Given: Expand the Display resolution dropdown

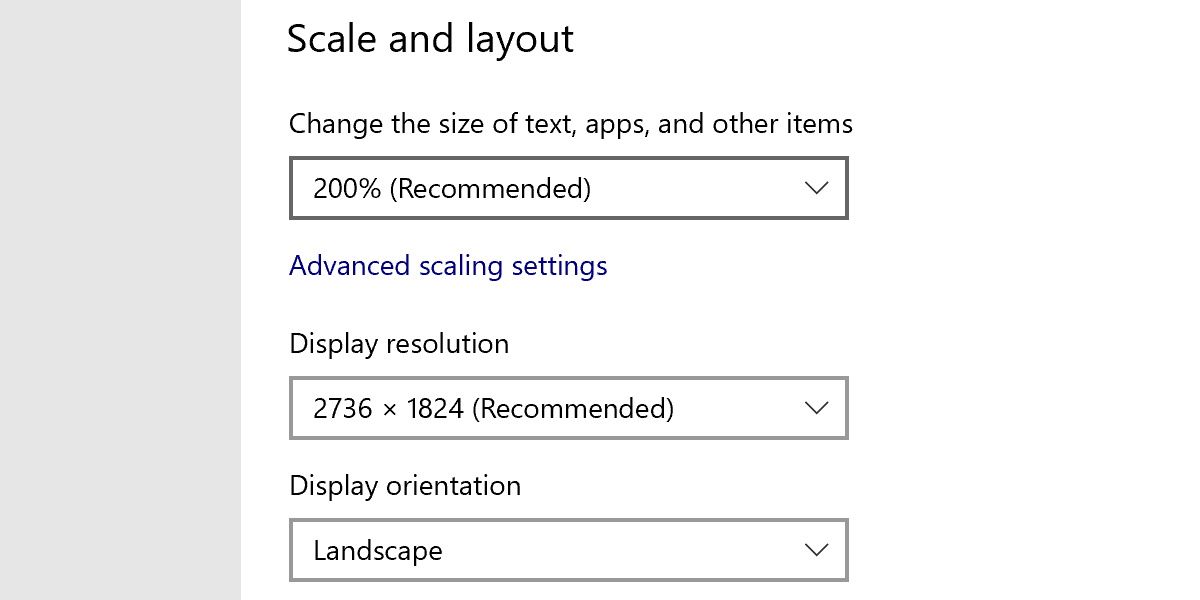Looking at the screenshot, I should (568, 408).
